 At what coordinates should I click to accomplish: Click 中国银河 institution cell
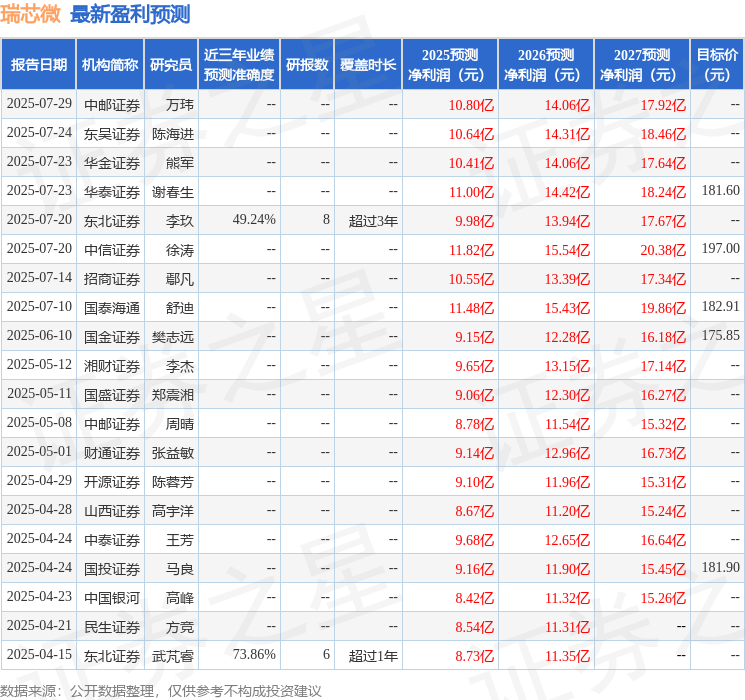pos(112,598)
